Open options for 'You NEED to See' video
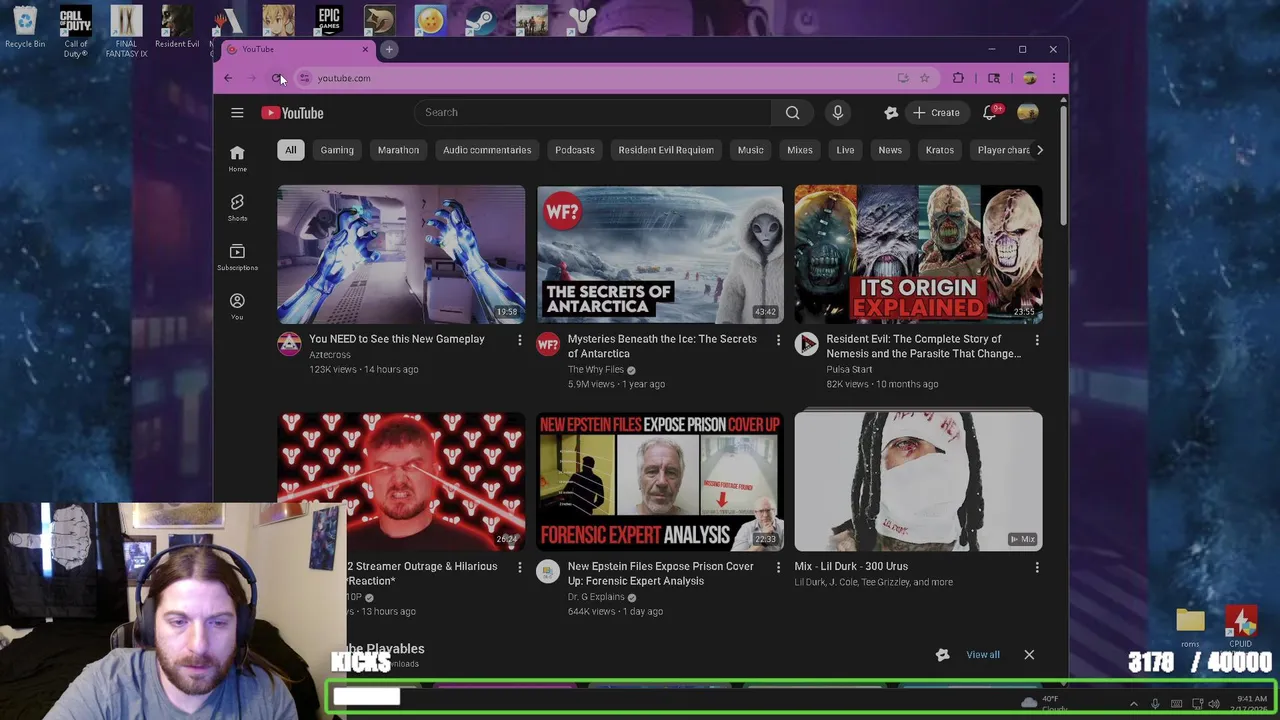Image resolution: width=1280 pixels, height=720 pixels. 519,340
